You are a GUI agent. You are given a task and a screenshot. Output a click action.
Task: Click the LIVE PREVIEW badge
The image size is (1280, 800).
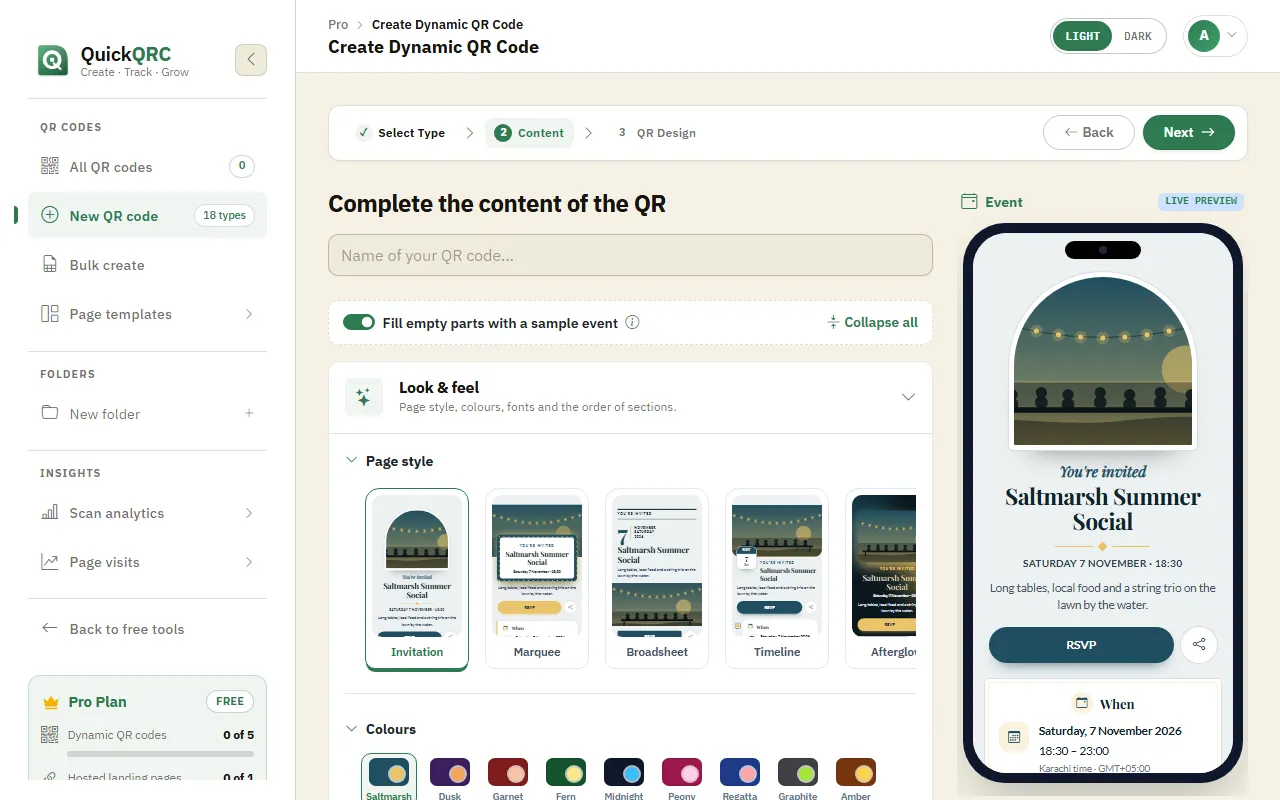pos(1201,201)
